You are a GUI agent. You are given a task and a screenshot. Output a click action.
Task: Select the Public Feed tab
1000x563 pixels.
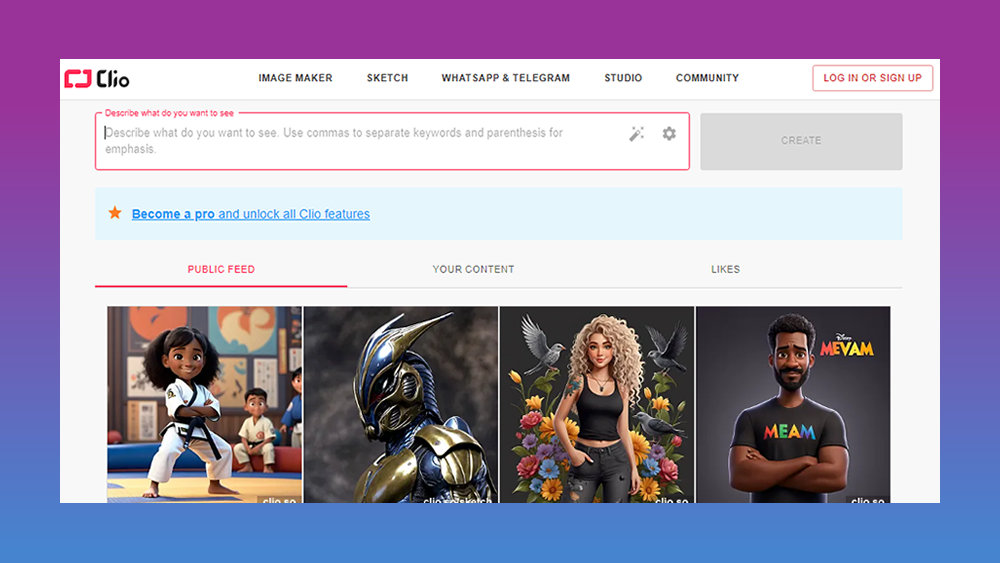click(221, 269)
